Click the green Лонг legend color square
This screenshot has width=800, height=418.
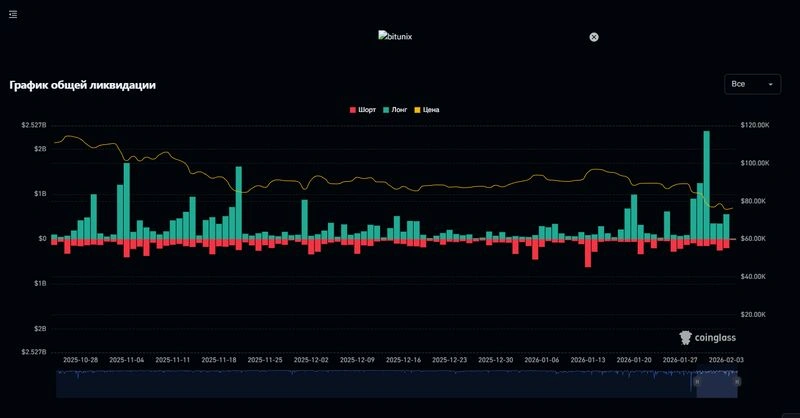[386, 110]
